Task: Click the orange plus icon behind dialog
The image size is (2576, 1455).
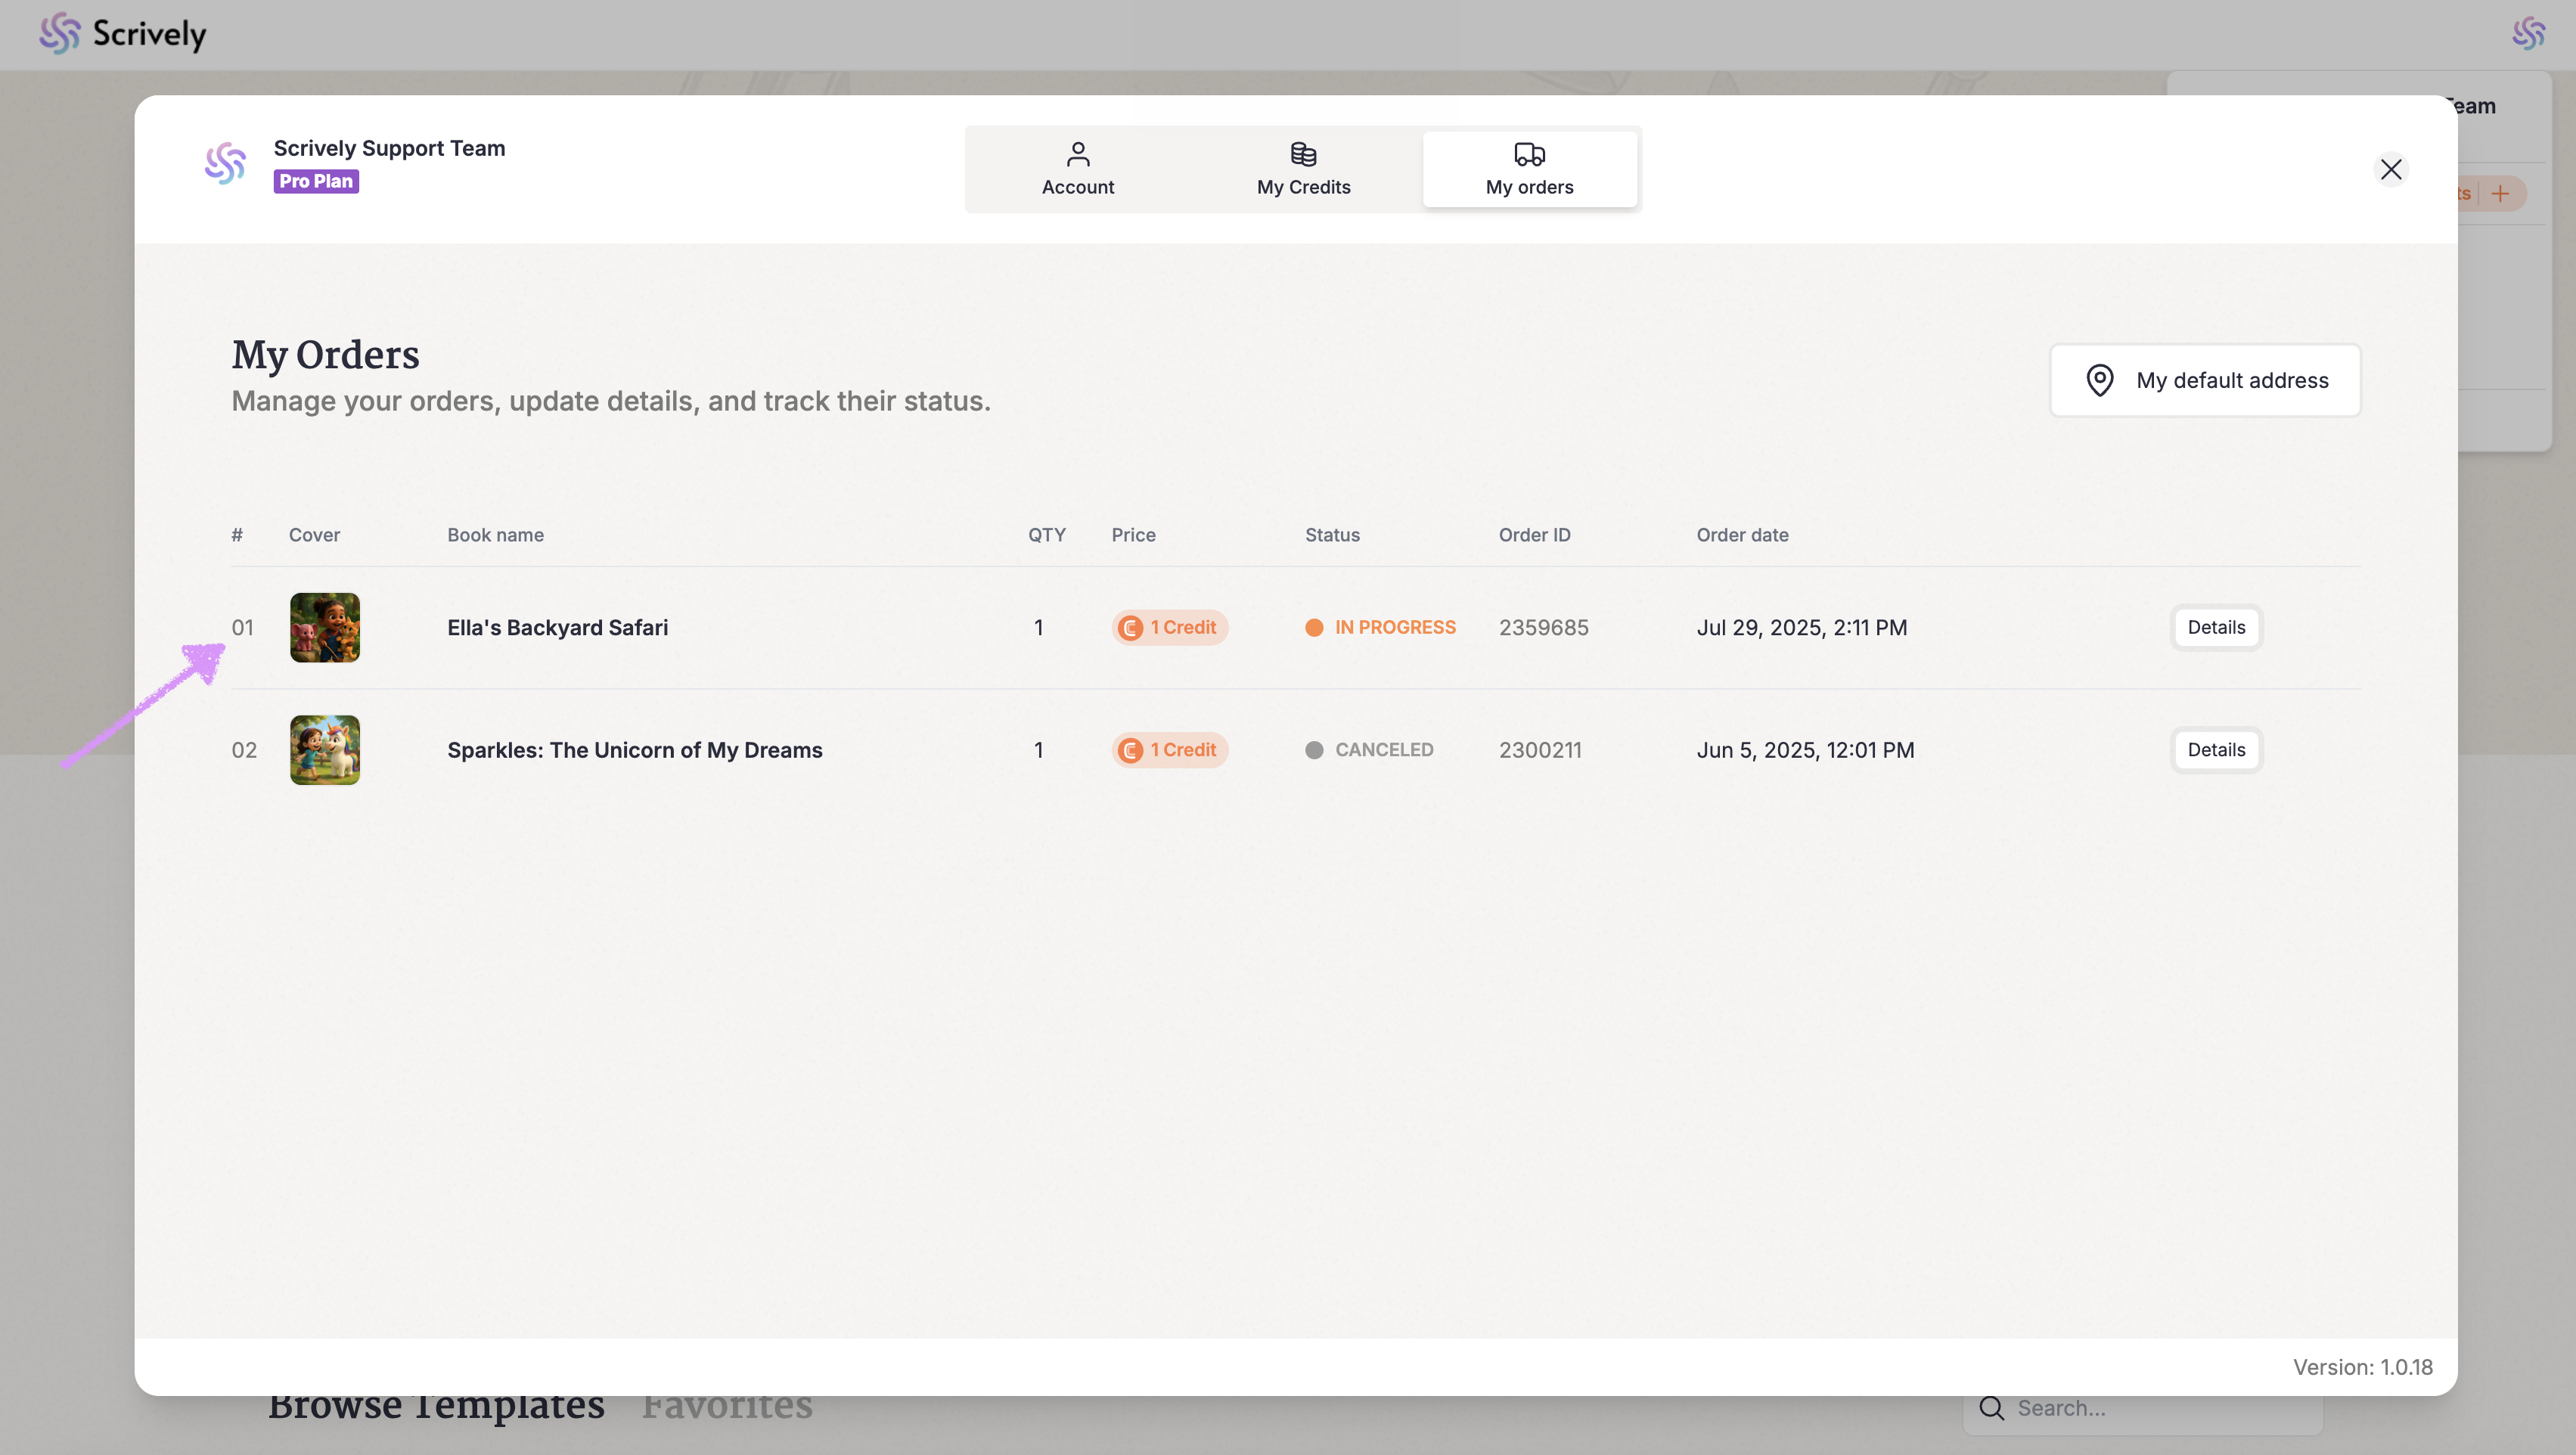Action: (x=2500, y=193)
